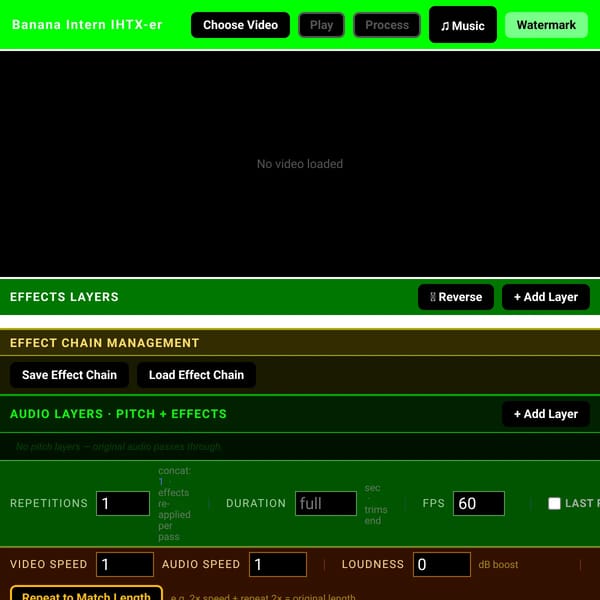Open the Music button with note icon
This screenshot has height=600, width=600.
tap(463, 24)
